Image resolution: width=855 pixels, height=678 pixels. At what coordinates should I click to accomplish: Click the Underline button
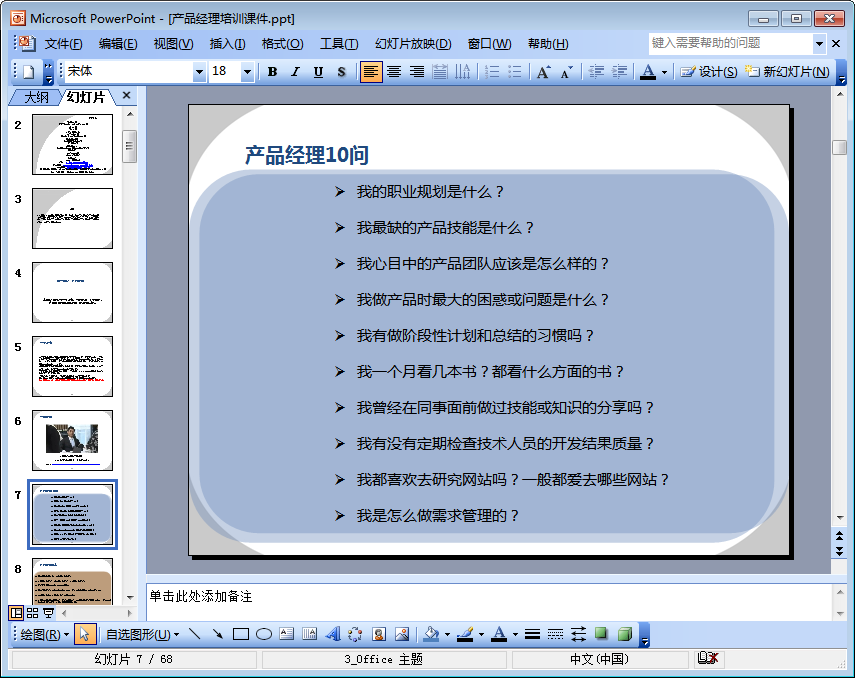318,72
